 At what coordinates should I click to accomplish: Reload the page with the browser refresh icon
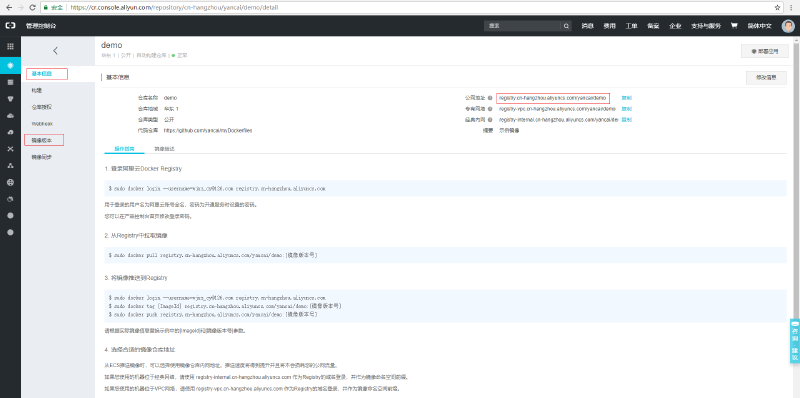click(x=33, y=8)
